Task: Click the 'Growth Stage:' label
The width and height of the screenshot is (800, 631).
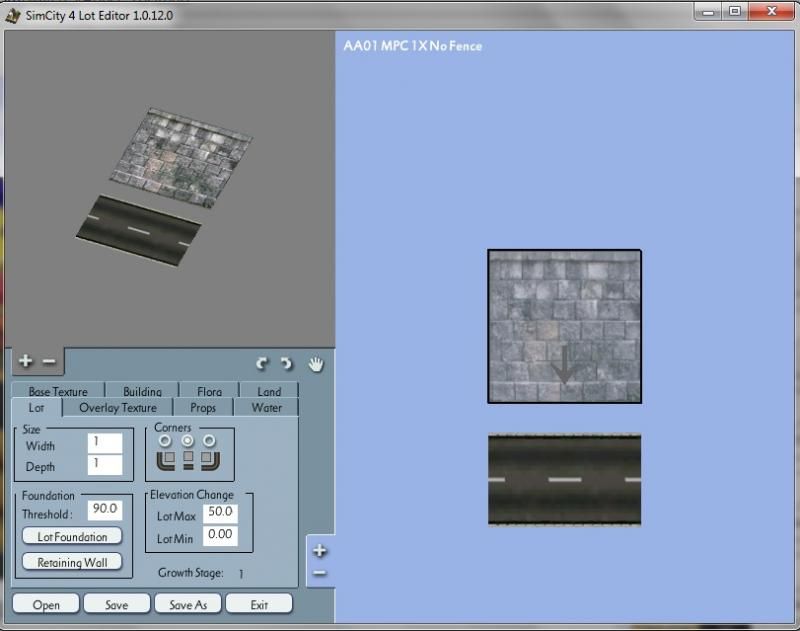Action: [191, 573]
